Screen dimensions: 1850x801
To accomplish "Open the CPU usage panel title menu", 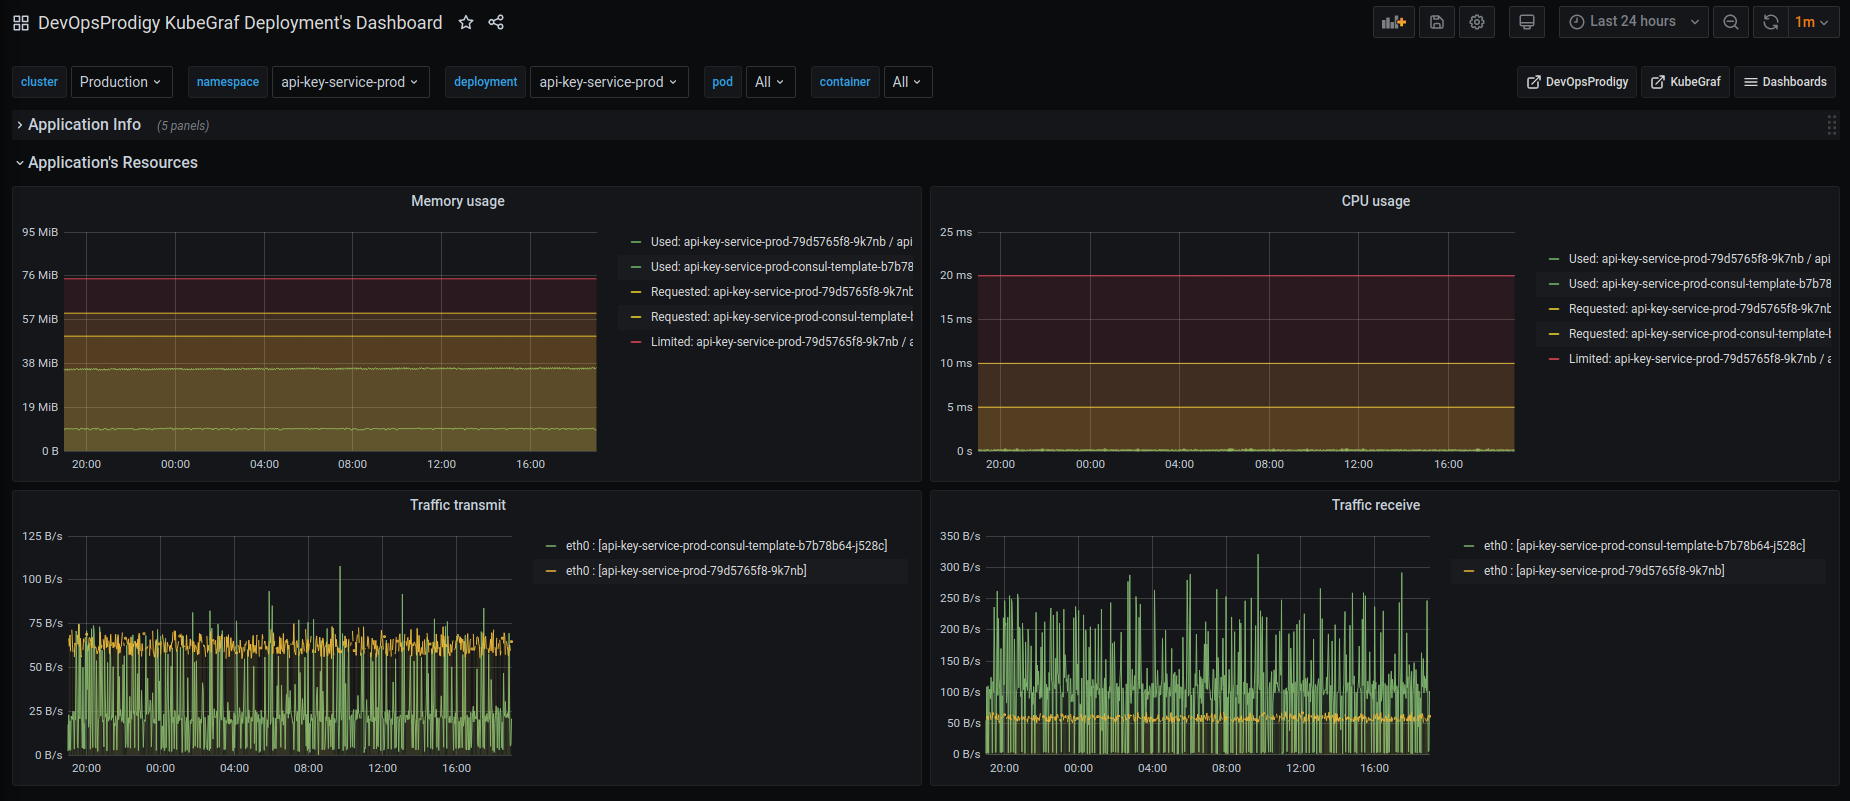I will click(x=1375, y=201).
